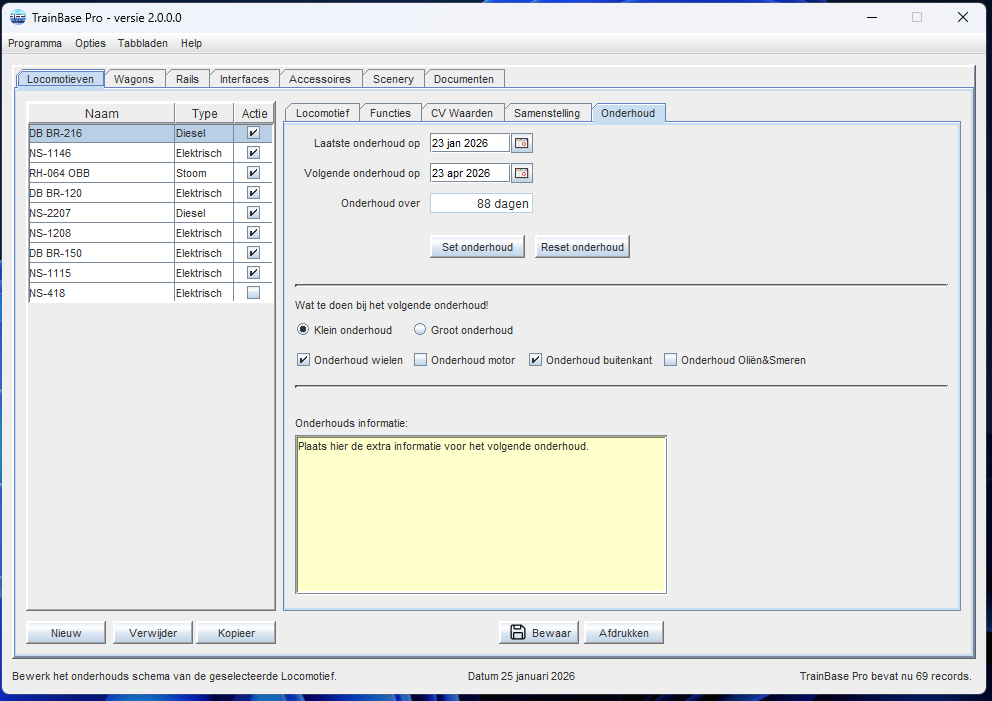Click the TrainBase Pro title bar icon

(17, 17)
